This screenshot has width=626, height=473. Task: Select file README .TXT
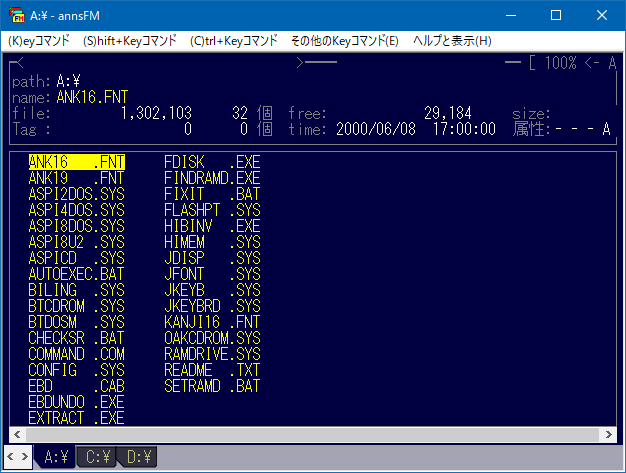pyautogui.click(x=212, y=370)
